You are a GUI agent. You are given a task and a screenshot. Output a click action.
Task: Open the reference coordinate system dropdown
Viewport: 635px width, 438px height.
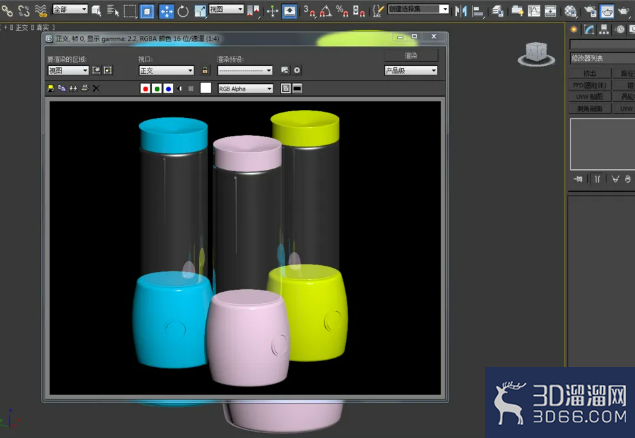tap(226, 9)
